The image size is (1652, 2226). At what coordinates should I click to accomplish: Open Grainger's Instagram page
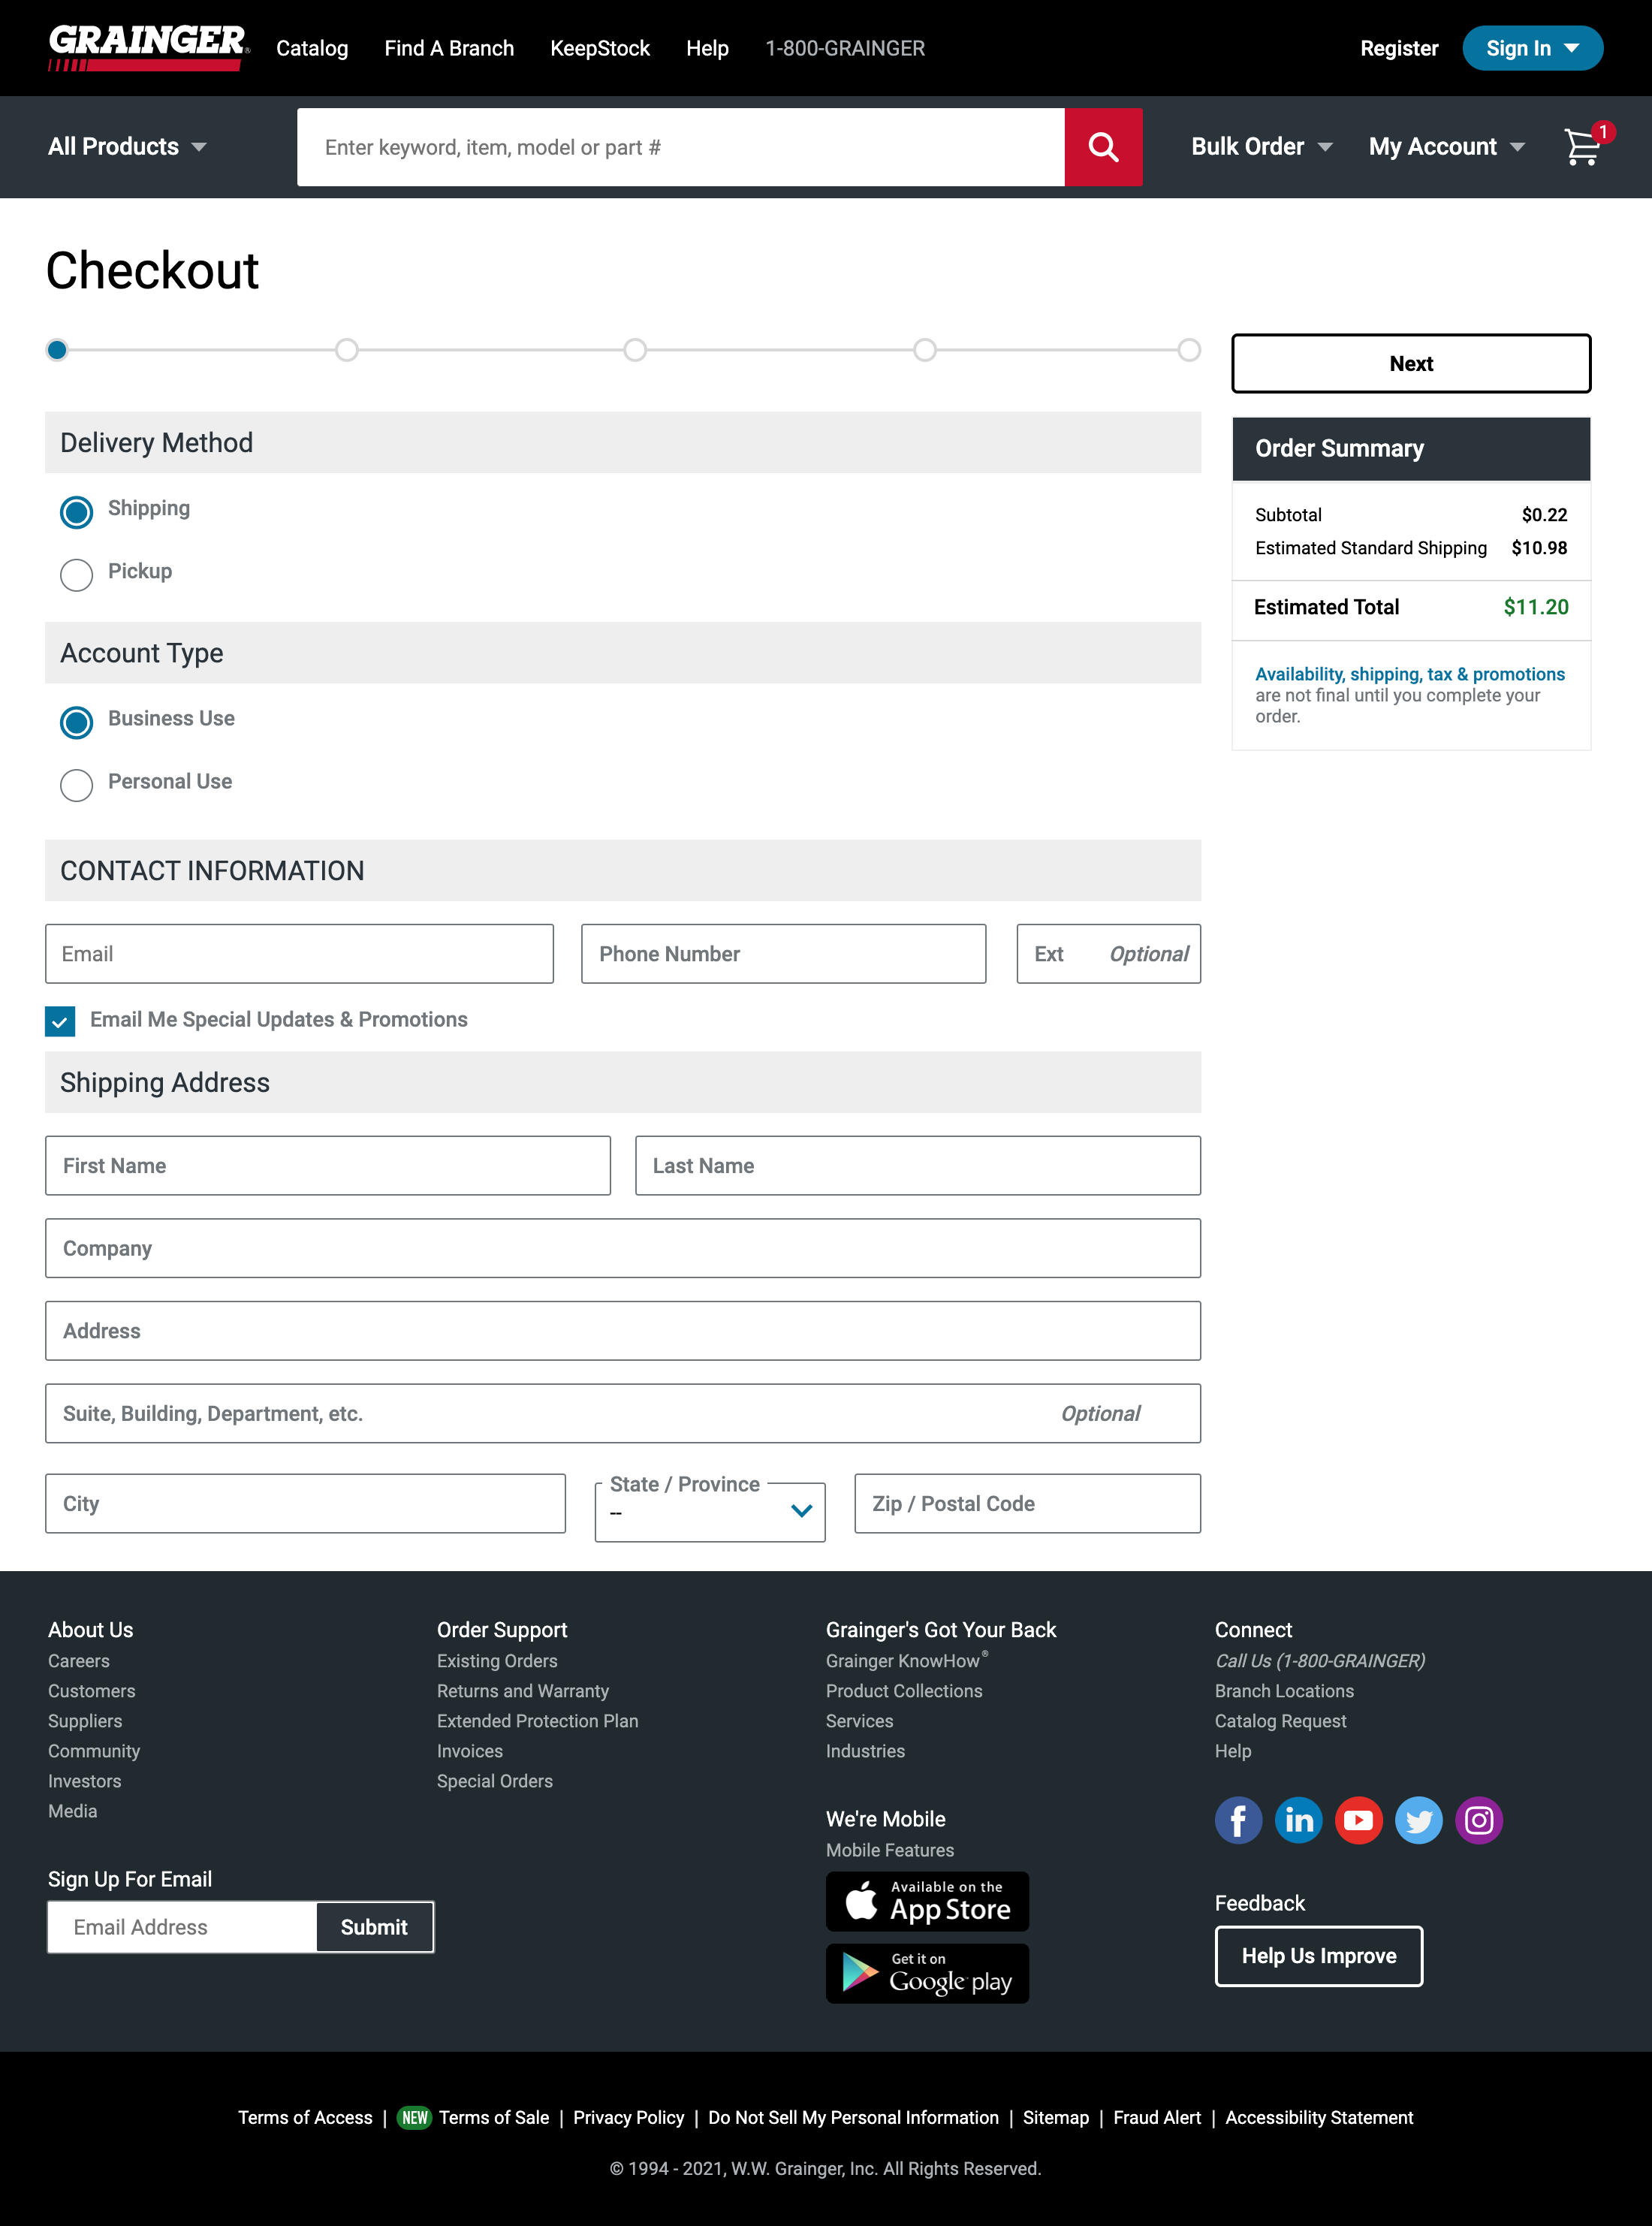[x=1479, y=1820]
